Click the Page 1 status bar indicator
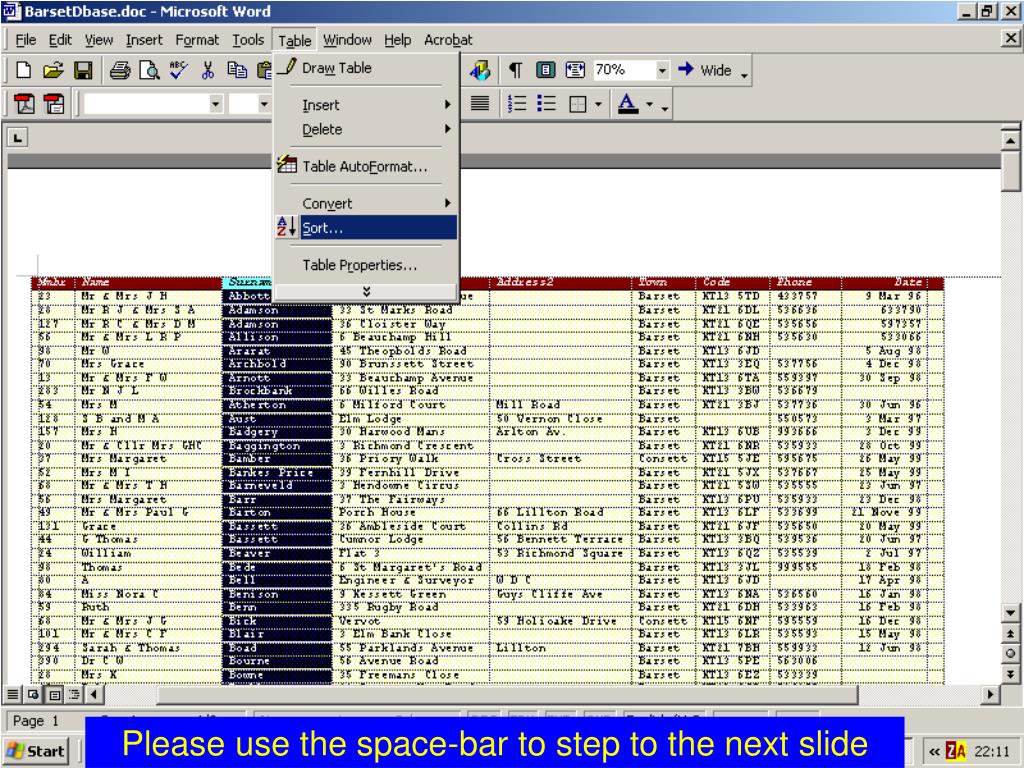 [x=36, y=720]
